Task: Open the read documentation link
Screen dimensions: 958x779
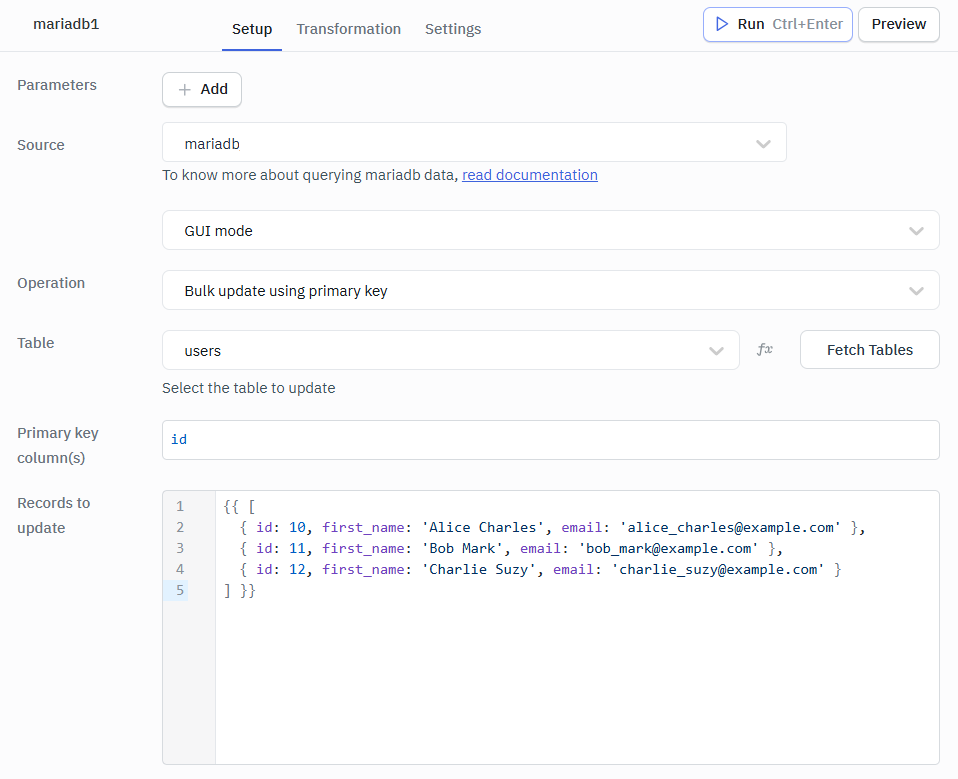Action: pyautogui.click(x=530, y=175)
